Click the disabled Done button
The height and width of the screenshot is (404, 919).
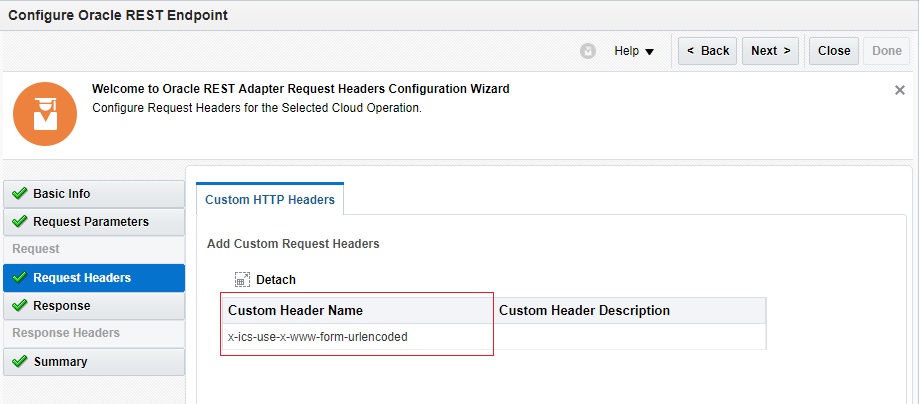(886, 51)
